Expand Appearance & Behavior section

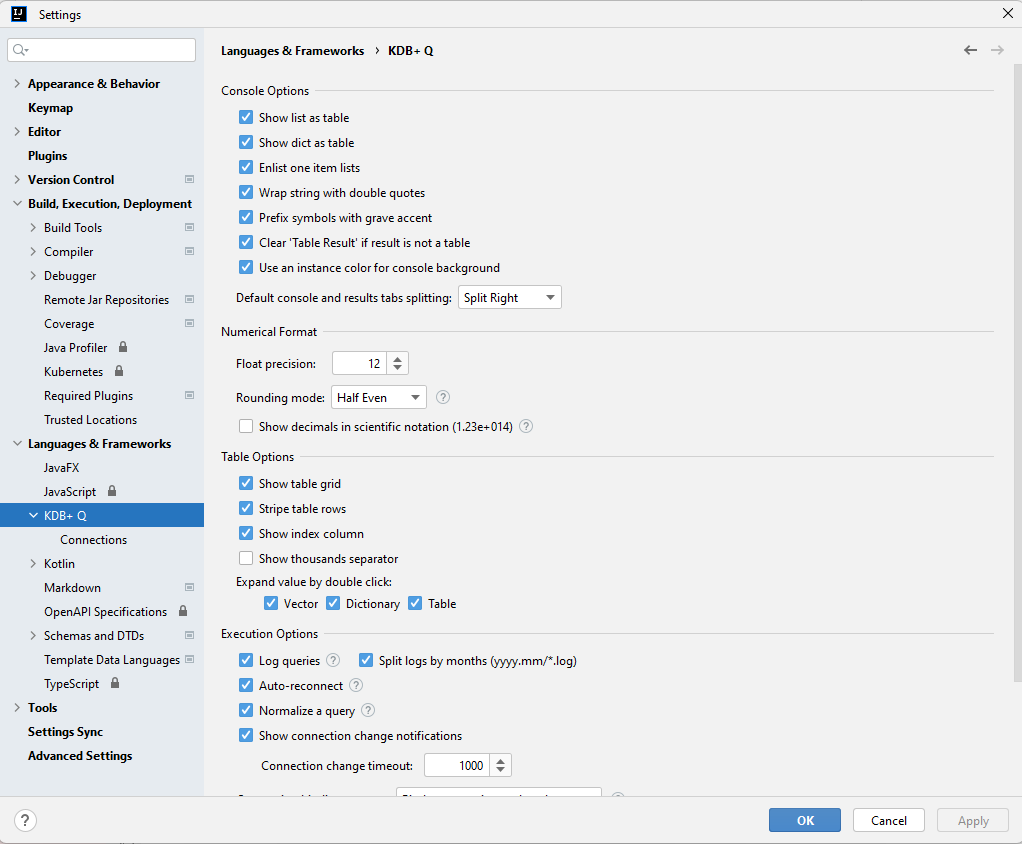click(17, 83)
